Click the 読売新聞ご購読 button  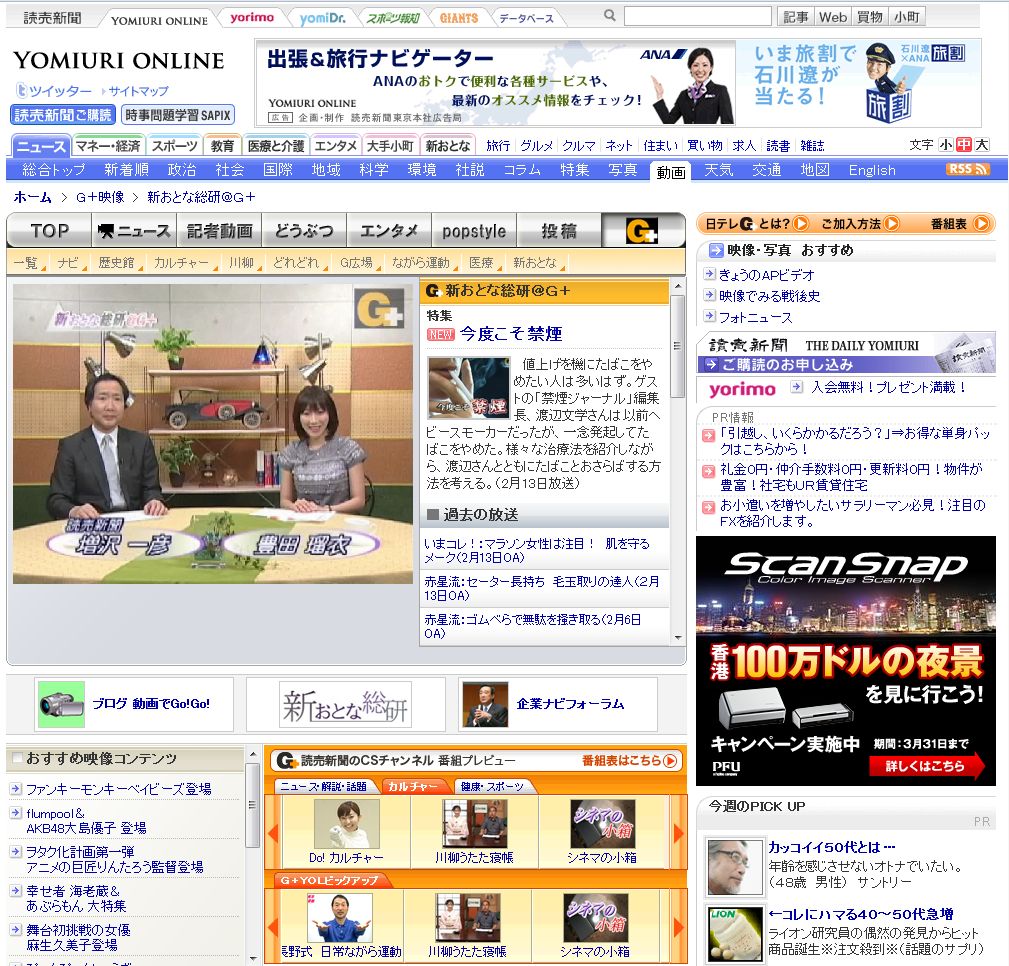pyautogui.click(x=63, y=115)
